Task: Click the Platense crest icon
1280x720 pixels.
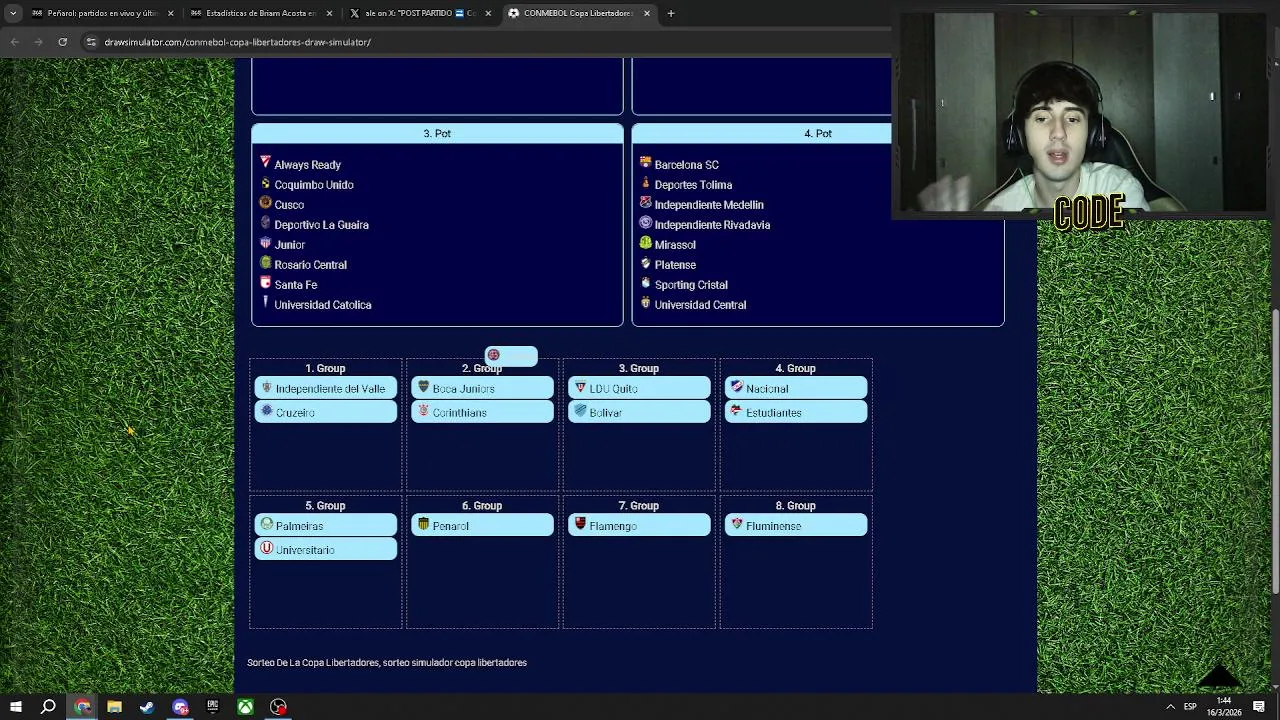Action: [645, 263]
